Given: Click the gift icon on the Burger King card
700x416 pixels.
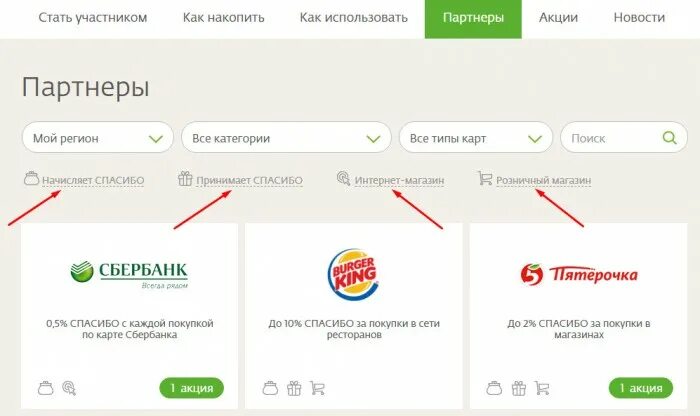Looking at the screenshot, I should [x=294, y=388].
